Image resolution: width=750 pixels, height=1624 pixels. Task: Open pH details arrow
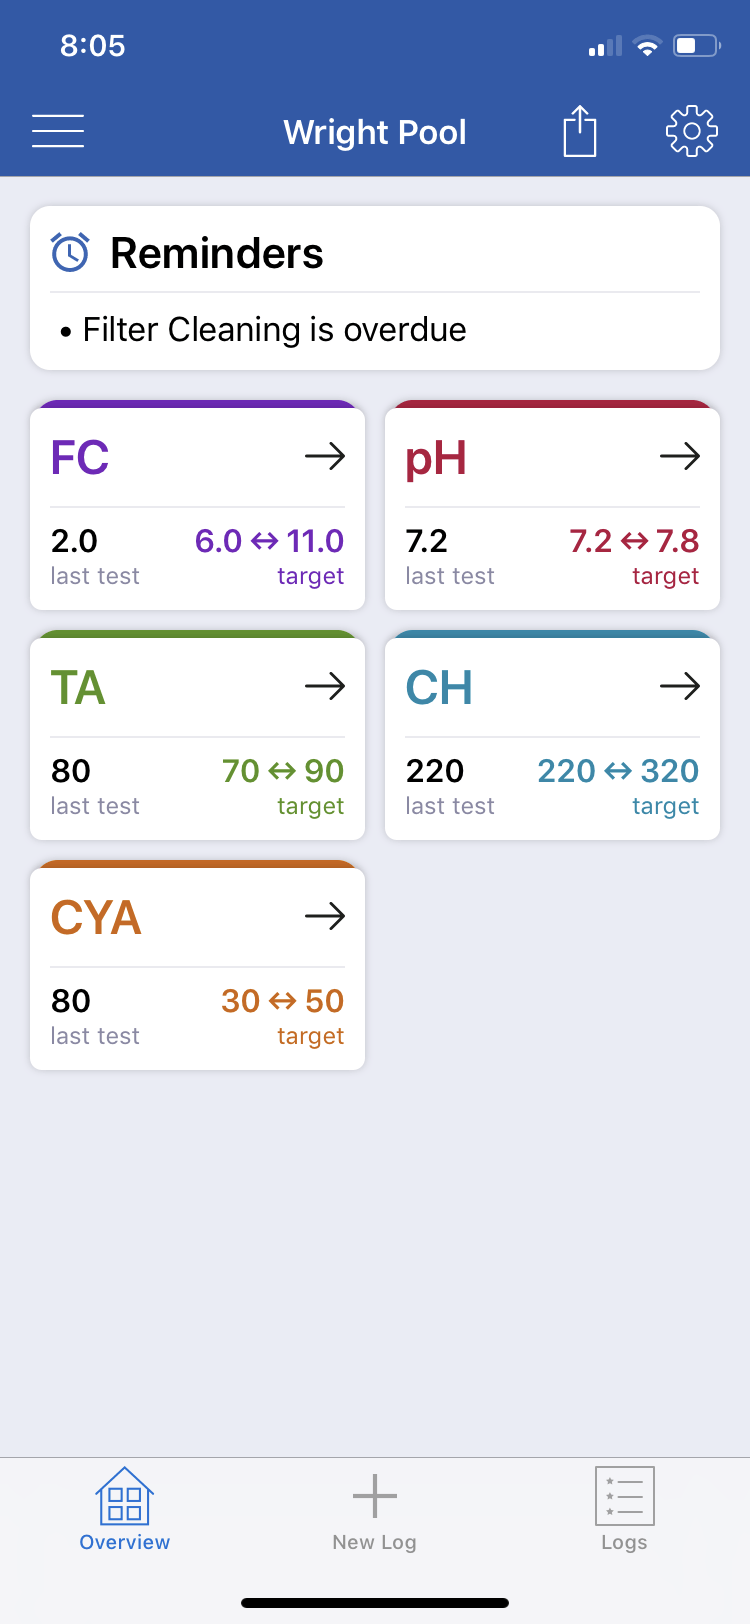pos(680,457)
